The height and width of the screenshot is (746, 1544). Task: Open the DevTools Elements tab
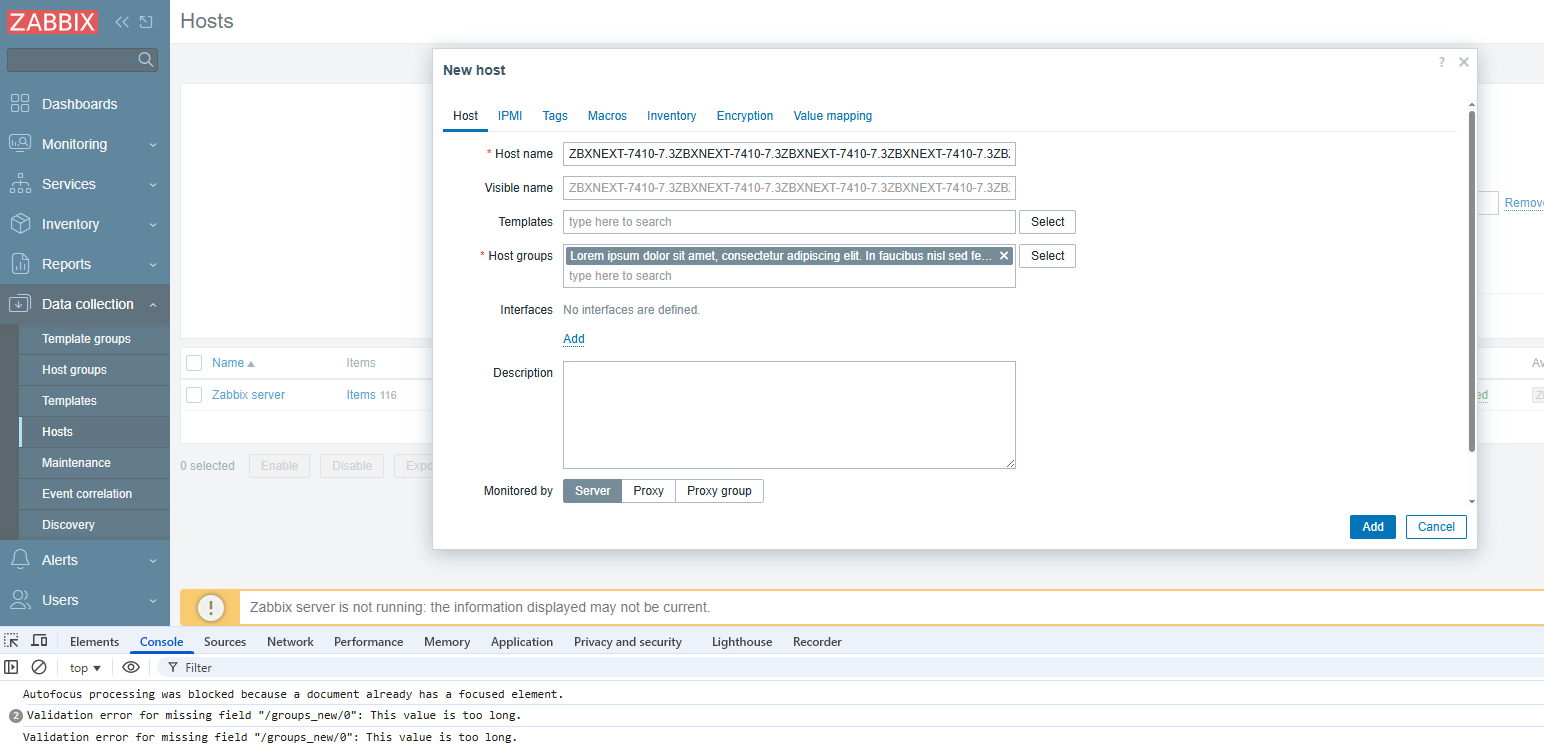pos(94,642)
